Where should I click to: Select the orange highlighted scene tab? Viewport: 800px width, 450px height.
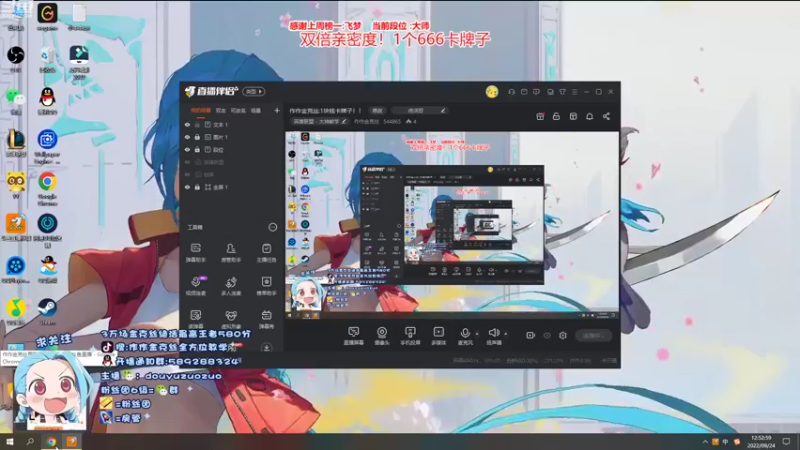[201, 111]
